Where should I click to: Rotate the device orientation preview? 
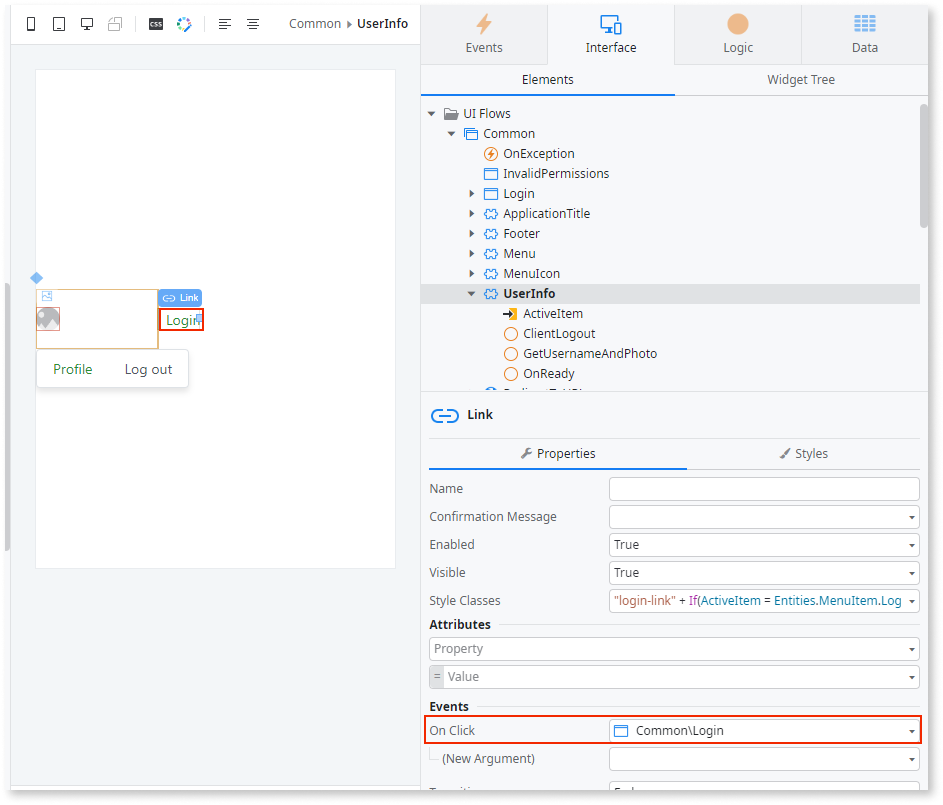click(114, 24)
